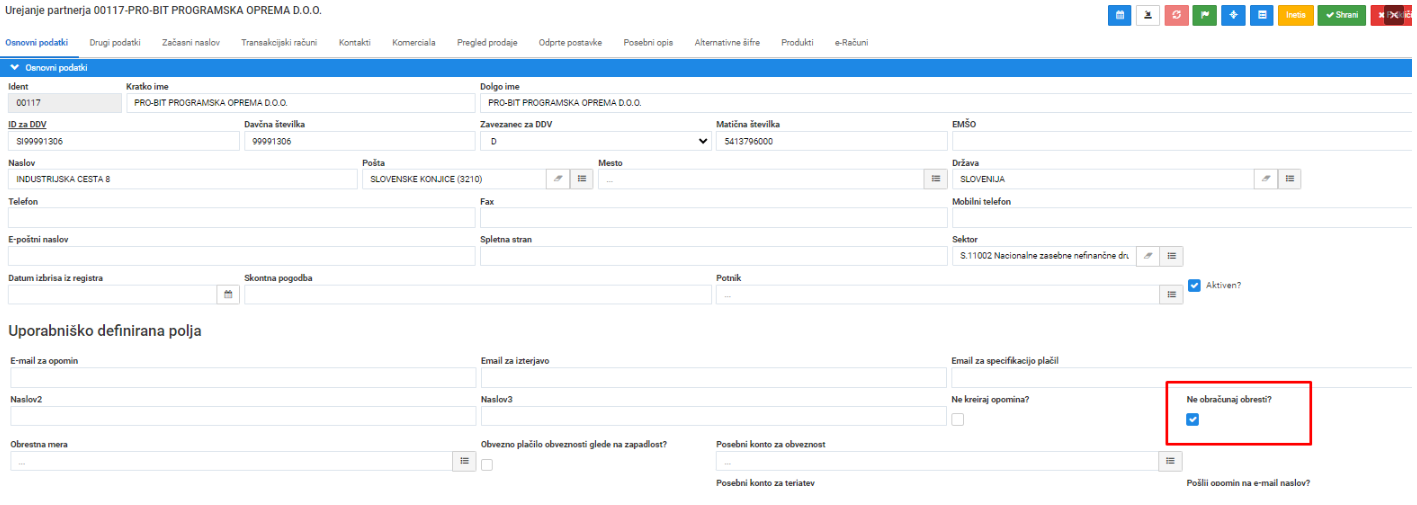Viewport: 1417px width, 505px height.
Task: Open the Datum izbrisa calendar picker
Action: click(228, 294)
